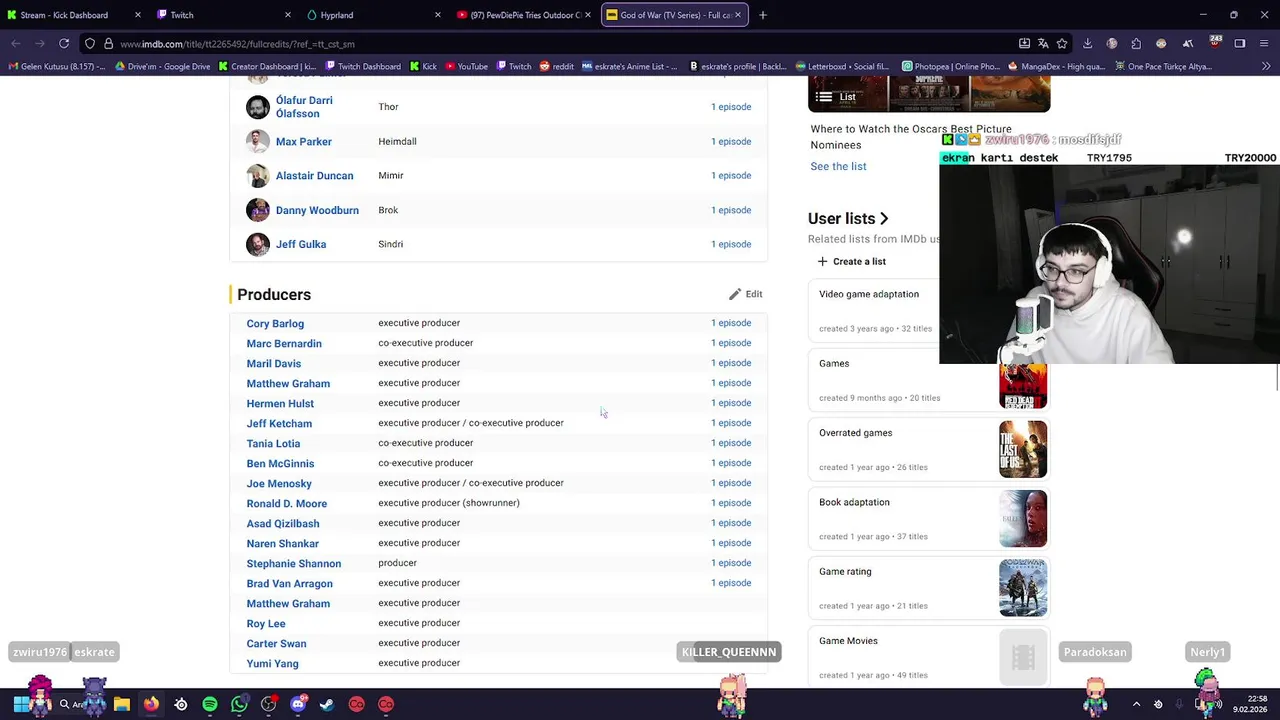
Task: Open Steam from the taskbar
Action: click(327, 704)
